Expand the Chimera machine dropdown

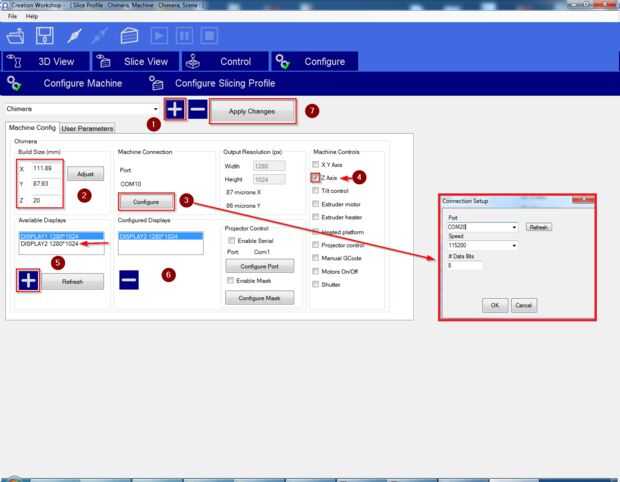pyautogui.click(x=155, y=109)
